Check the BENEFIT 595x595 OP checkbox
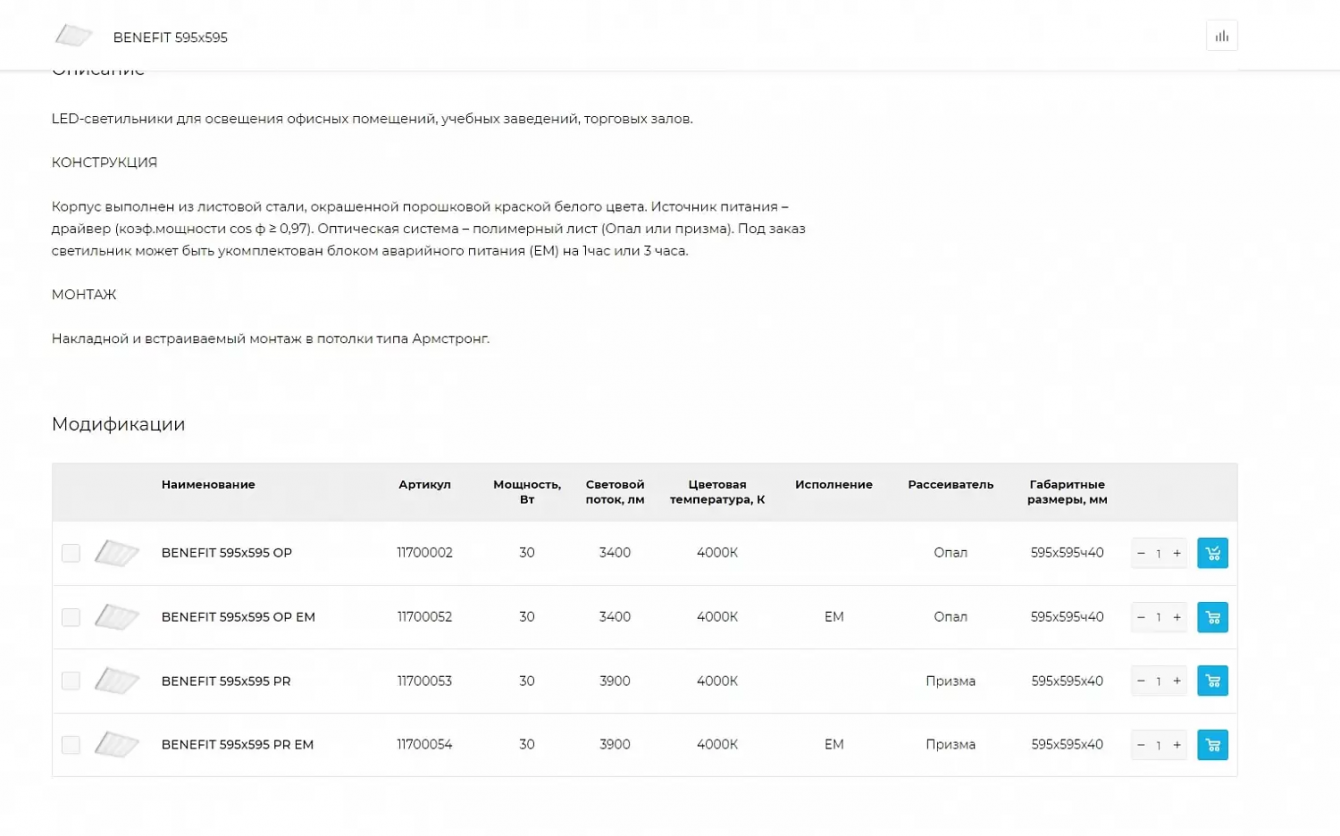Screen dimensions: 1340x836 (x=71, y=553)
